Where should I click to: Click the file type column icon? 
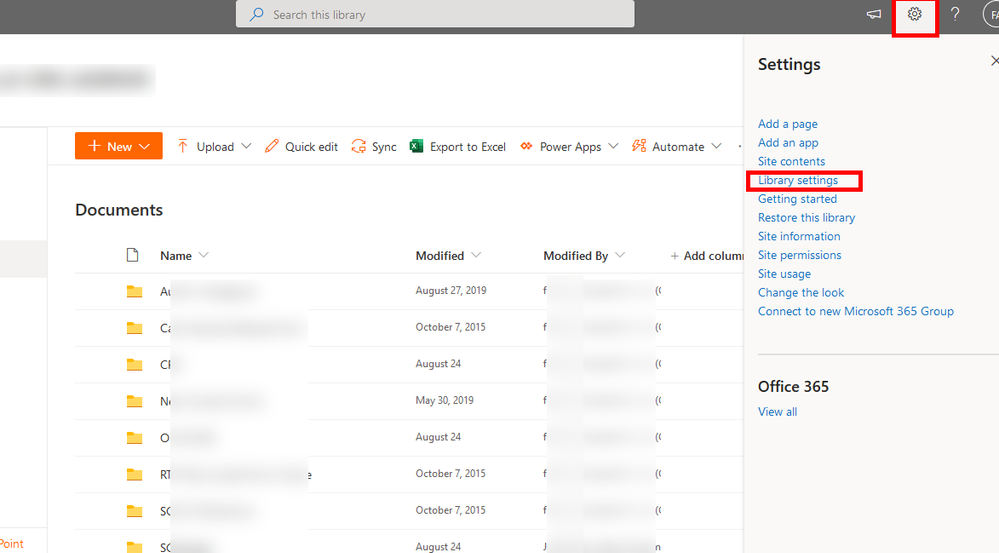click(133, 255)
